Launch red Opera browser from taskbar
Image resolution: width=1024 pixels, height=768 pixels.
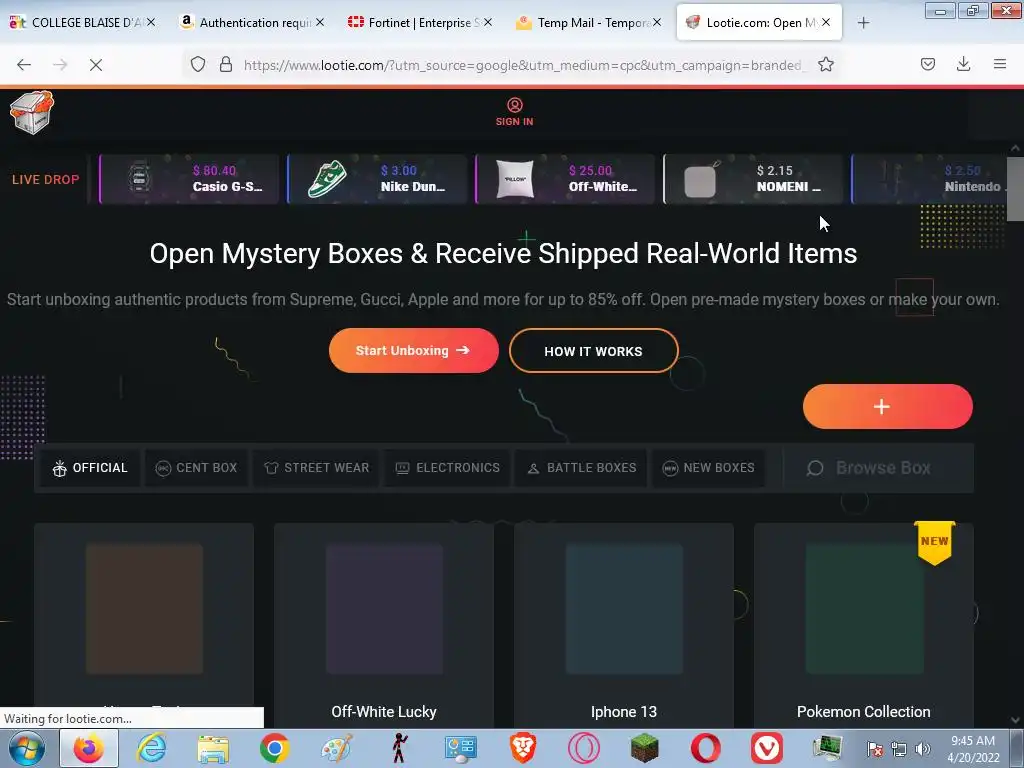[706, 748]
